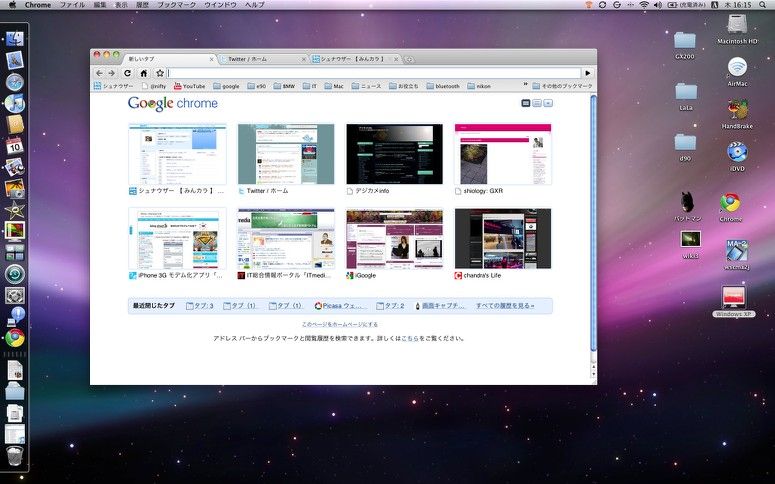This screenshot has width=775, height=484.
Task: Click the こちら help link
Action: click(410, 339)
